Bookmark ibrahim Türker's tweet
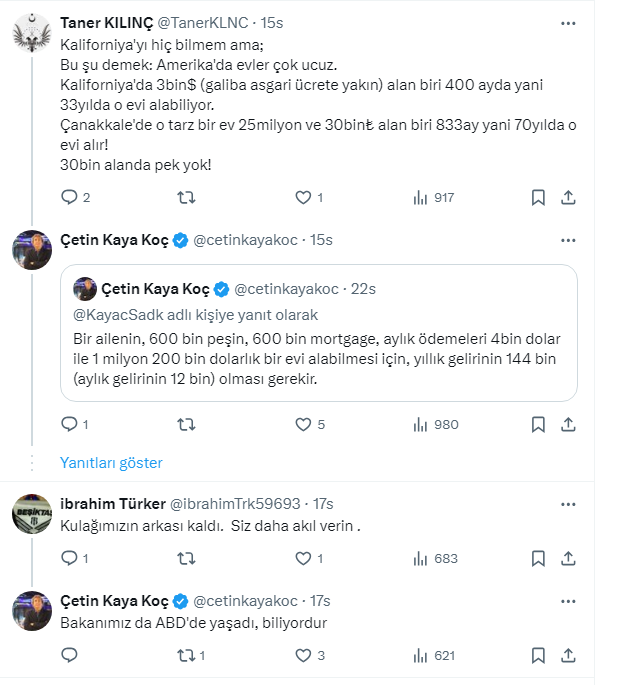618x685 pixels. (538, 559)
